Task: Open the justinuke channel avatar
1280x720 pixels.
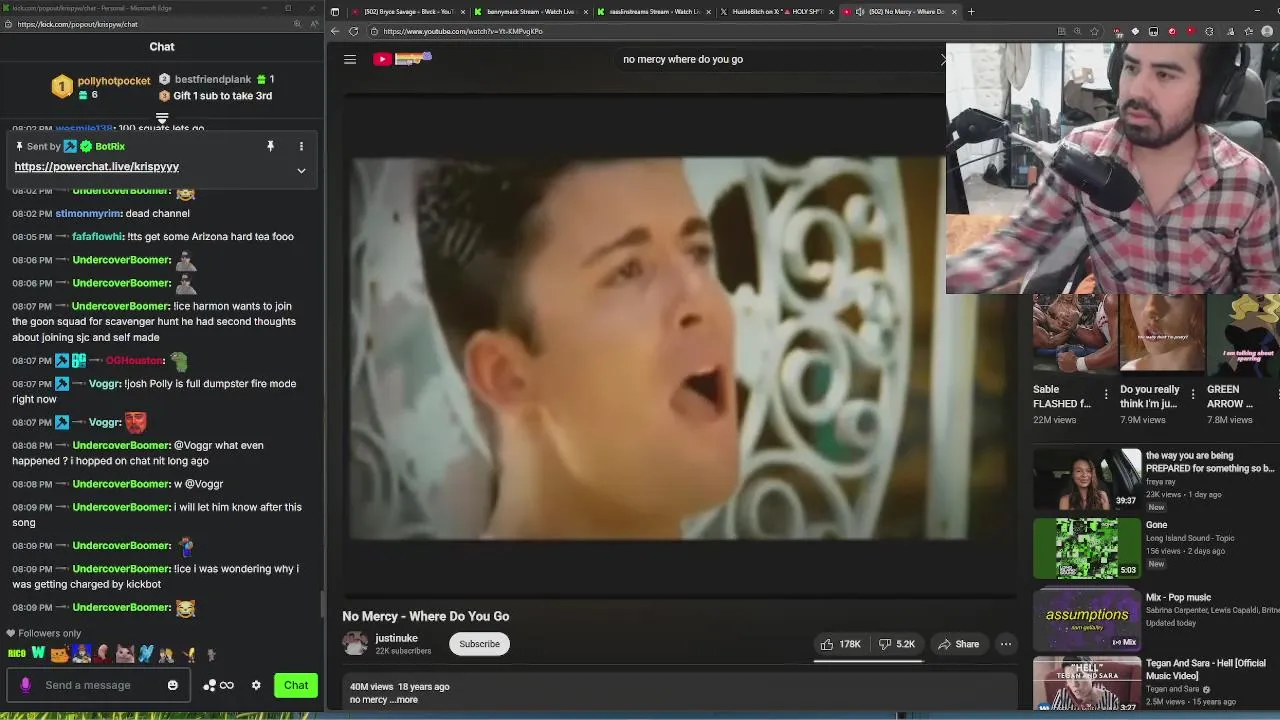Action: point(355,644)
